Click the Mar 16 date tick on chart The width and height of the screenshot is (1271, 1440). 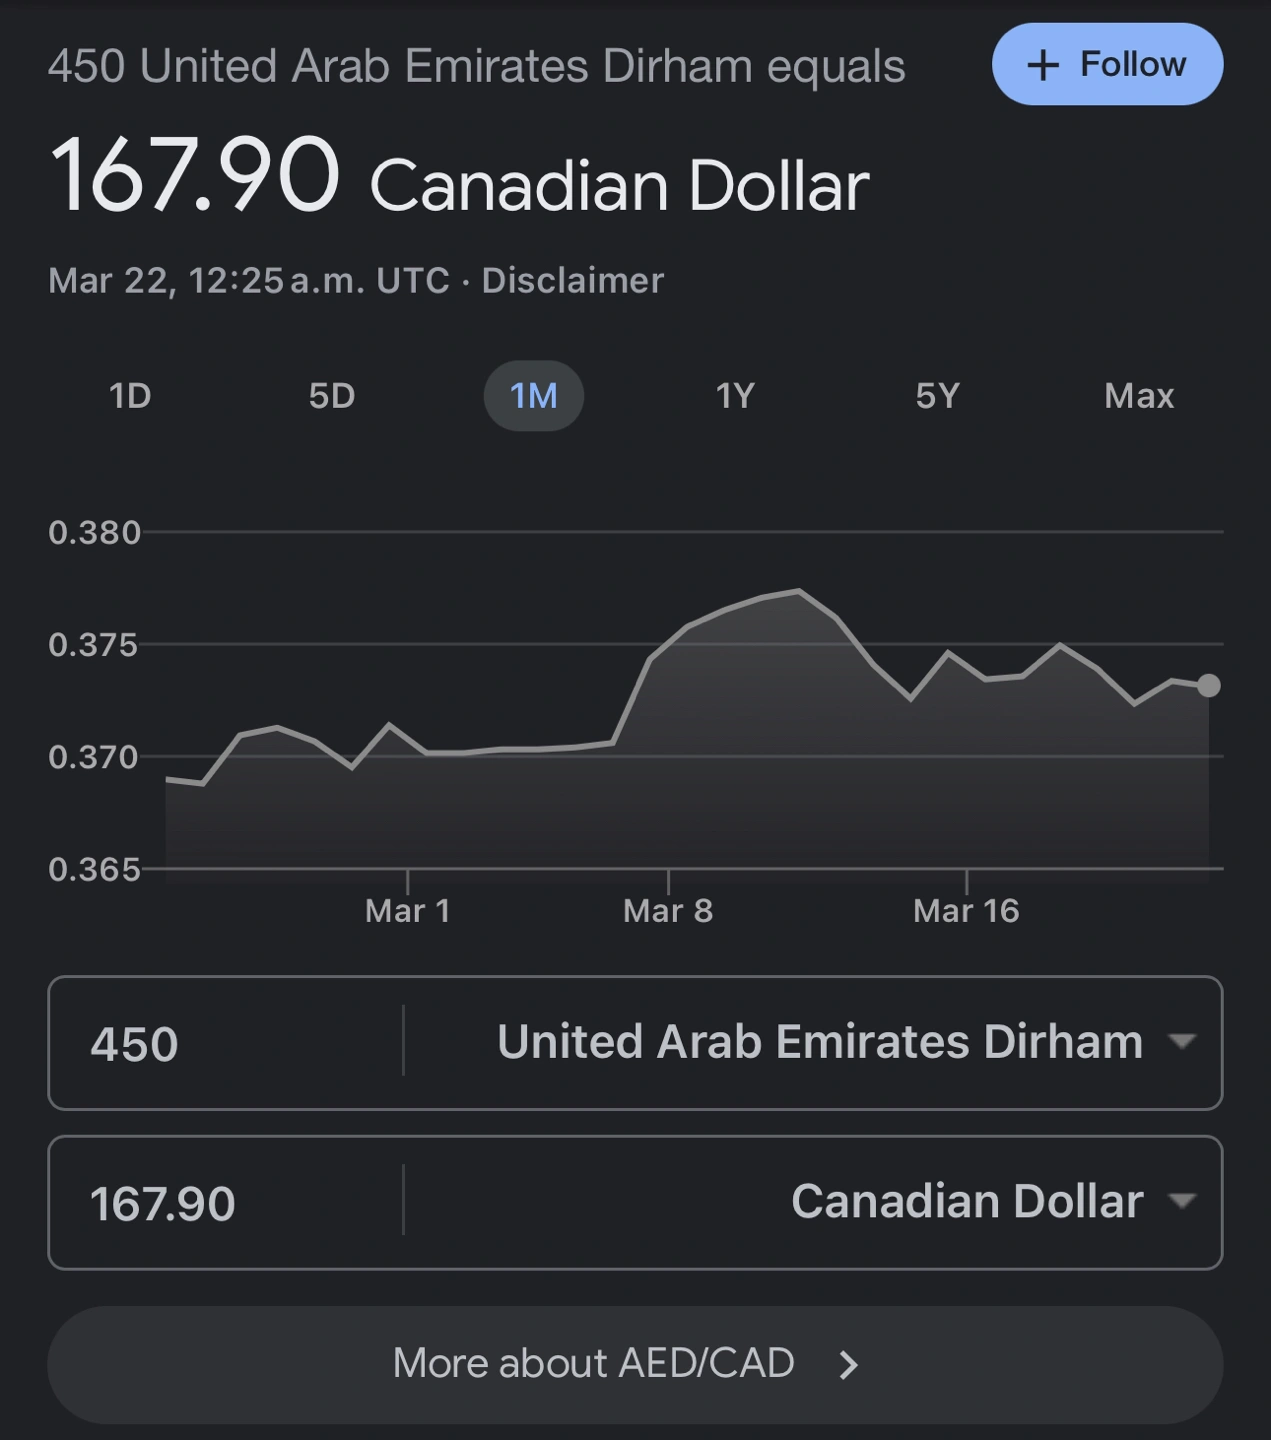click(x=966, y=910)
